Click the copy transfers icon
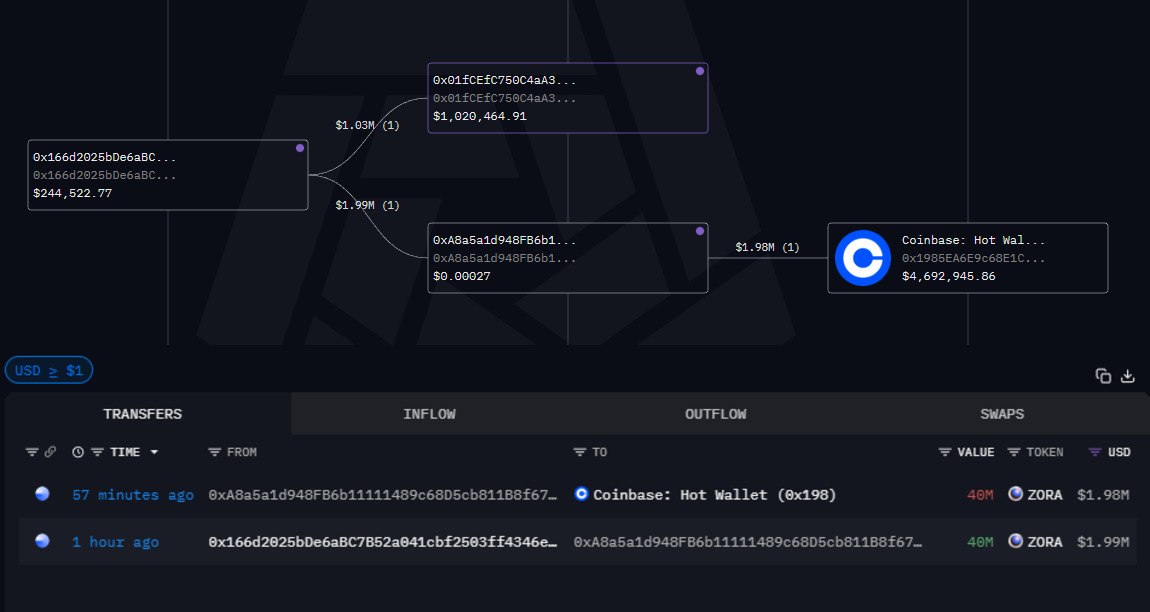 pos(1103,376)
